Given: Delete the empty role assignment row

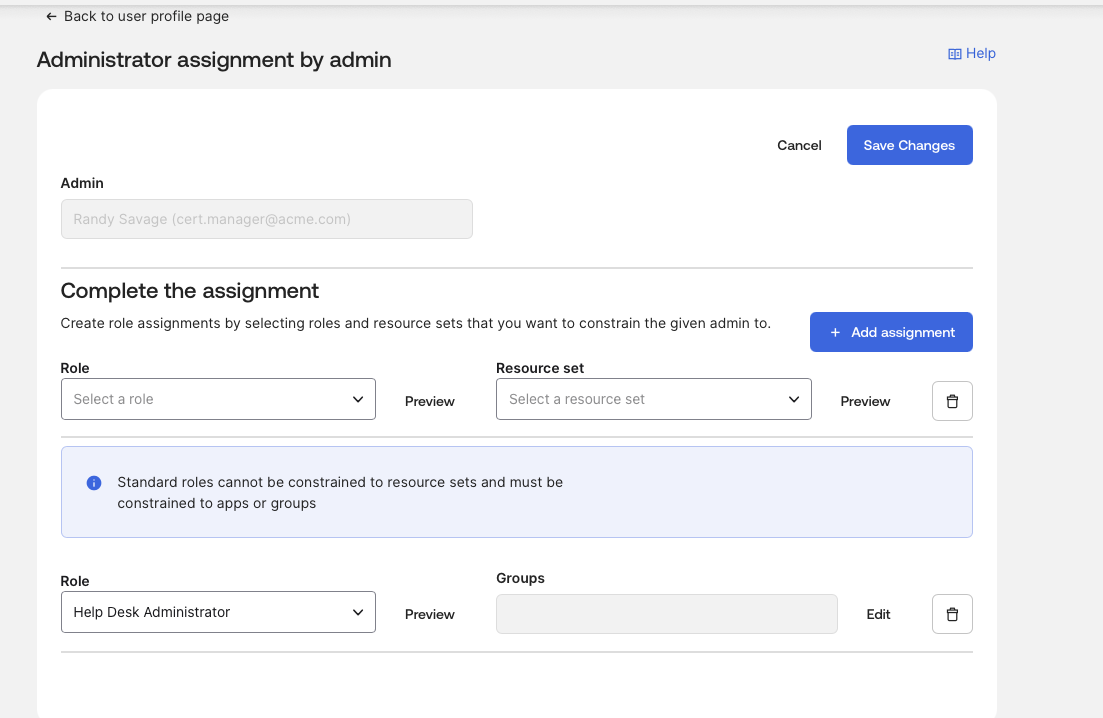Looking at the screenshot, I should (952, 401).
